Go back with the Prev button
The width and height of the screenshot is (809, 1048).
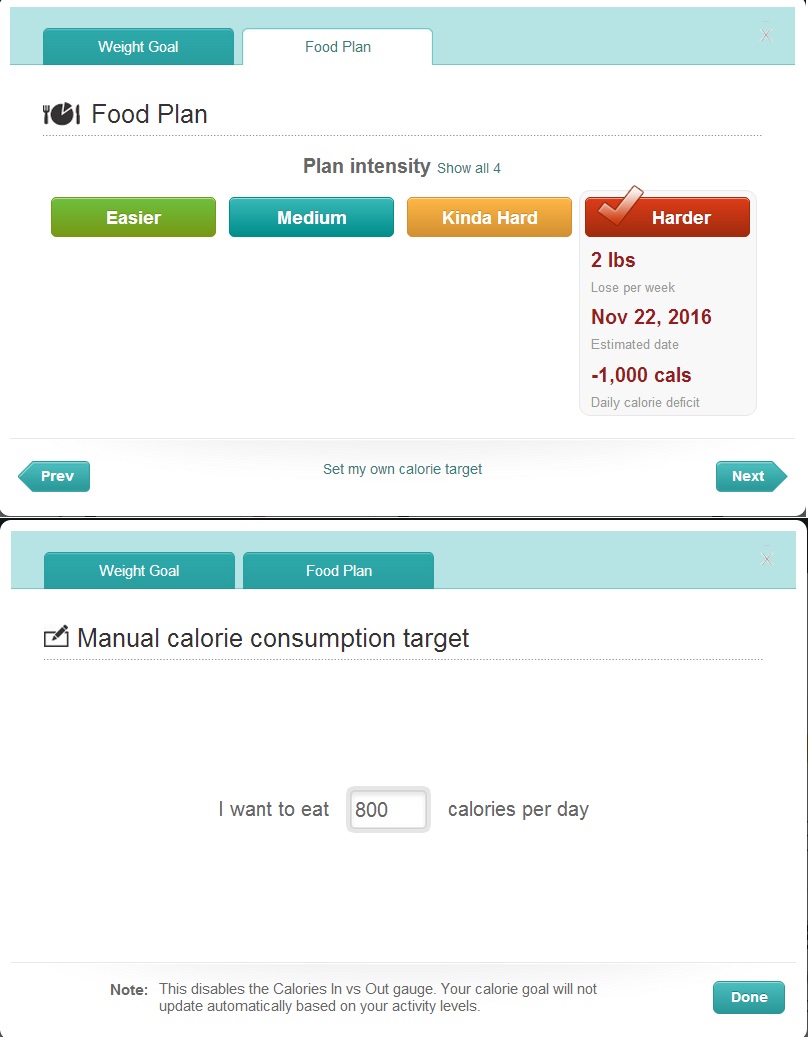pos(54,477)
